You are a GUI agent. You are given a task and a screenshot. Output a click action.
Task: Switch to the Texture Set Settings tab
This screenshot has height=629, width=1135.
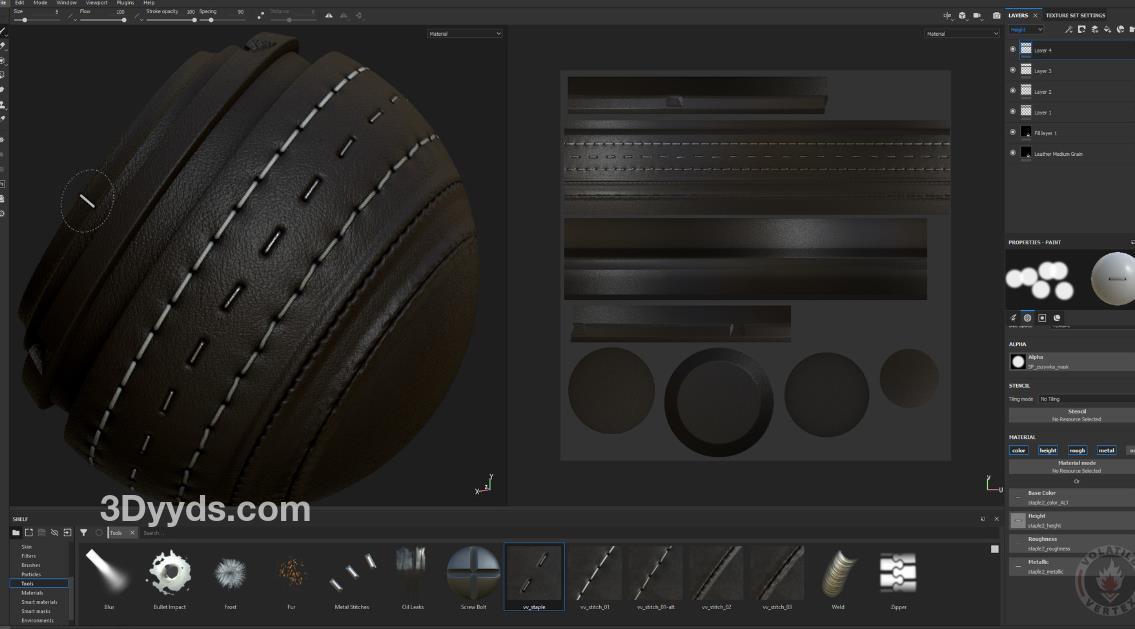[1075, 16]
